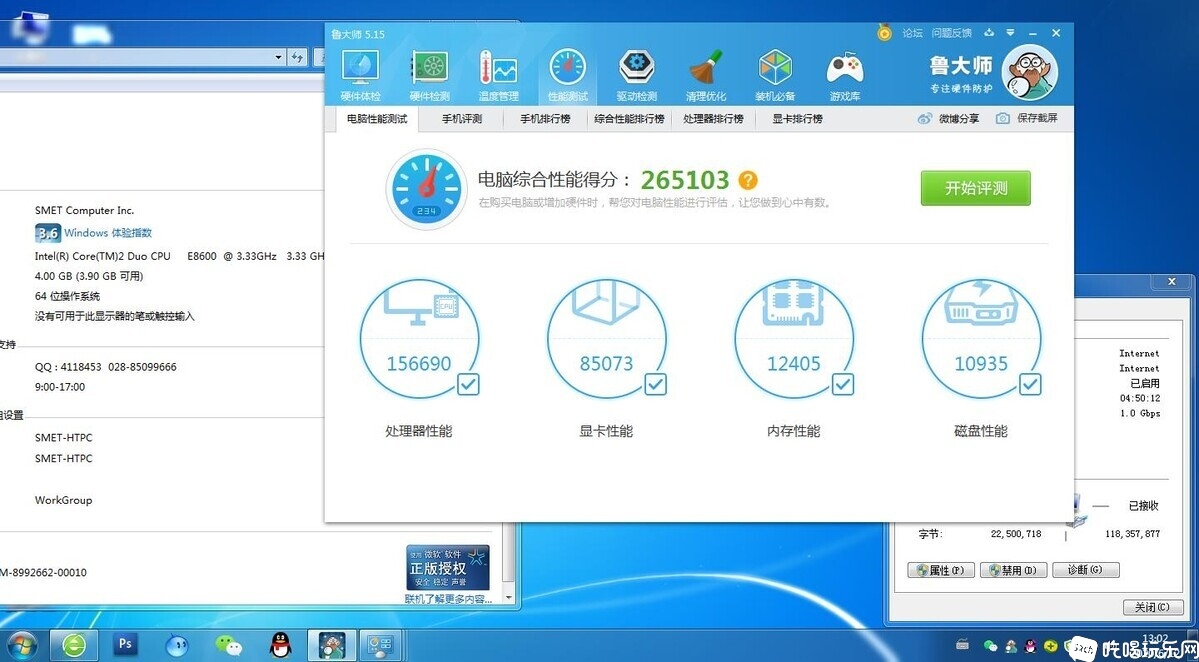Click the WorkGroup text in System window
Image resolution: width=1199 pixels, height=662 pixels.
(x=63, y=500)
